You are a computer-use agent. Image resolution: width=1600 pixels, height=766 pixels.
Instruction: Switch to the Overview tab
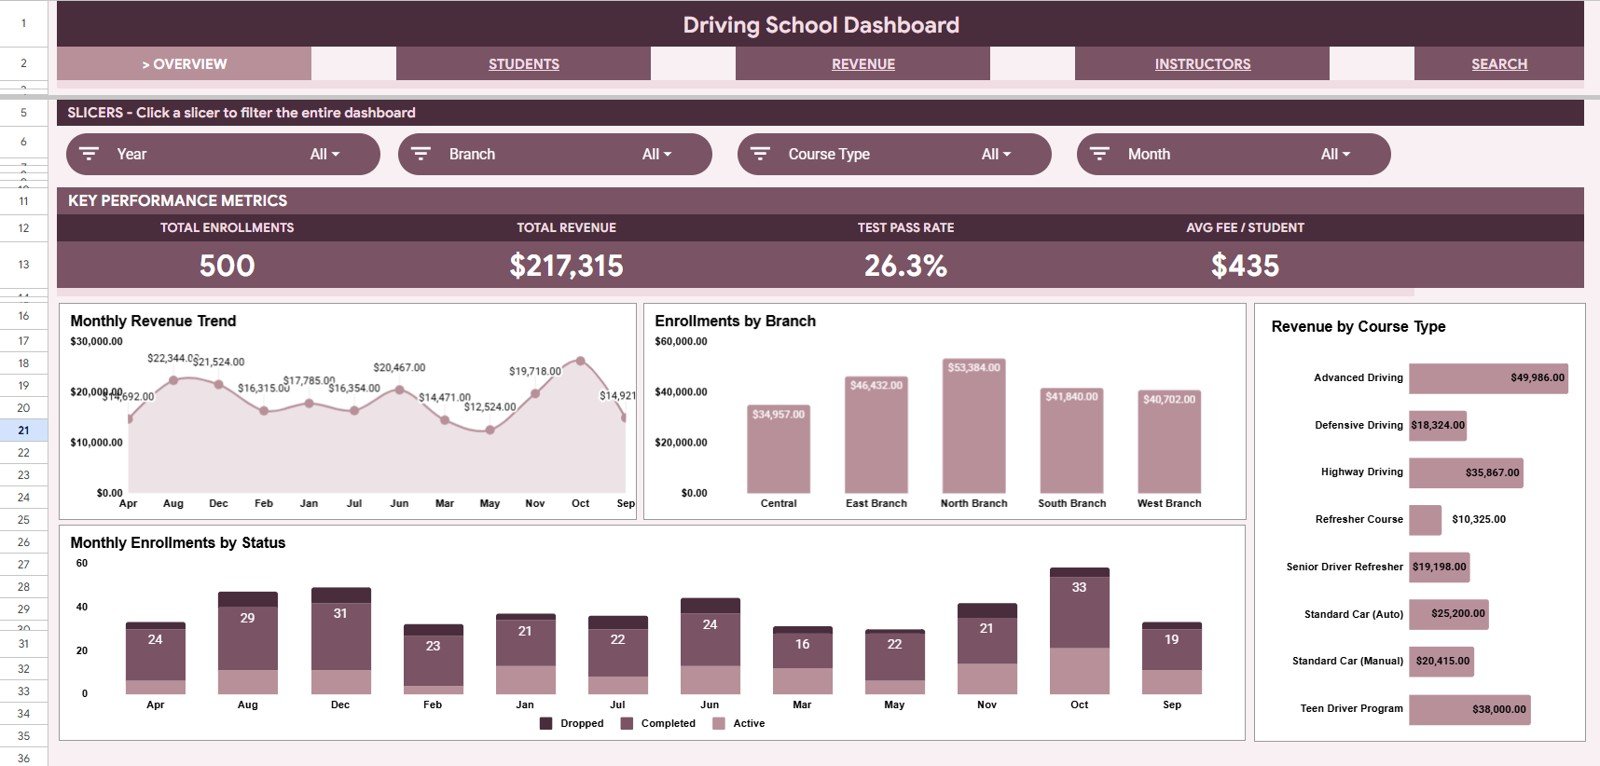[x=184, y=64]
